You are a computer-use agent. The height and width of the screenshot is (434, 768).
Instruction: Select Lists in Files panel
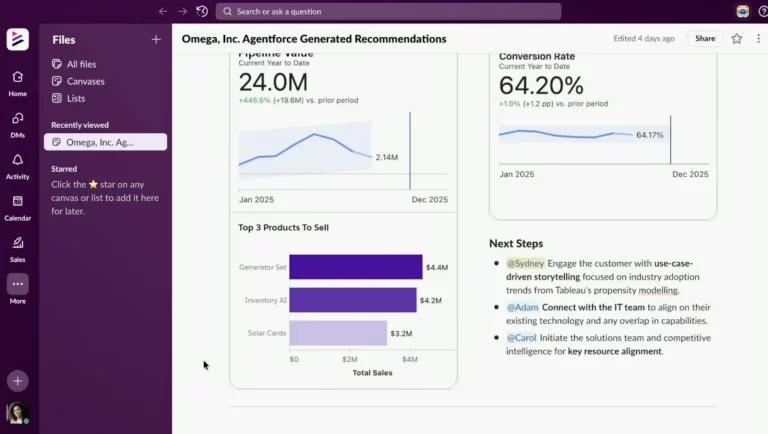pyautogui.click(x=77, y=98)
